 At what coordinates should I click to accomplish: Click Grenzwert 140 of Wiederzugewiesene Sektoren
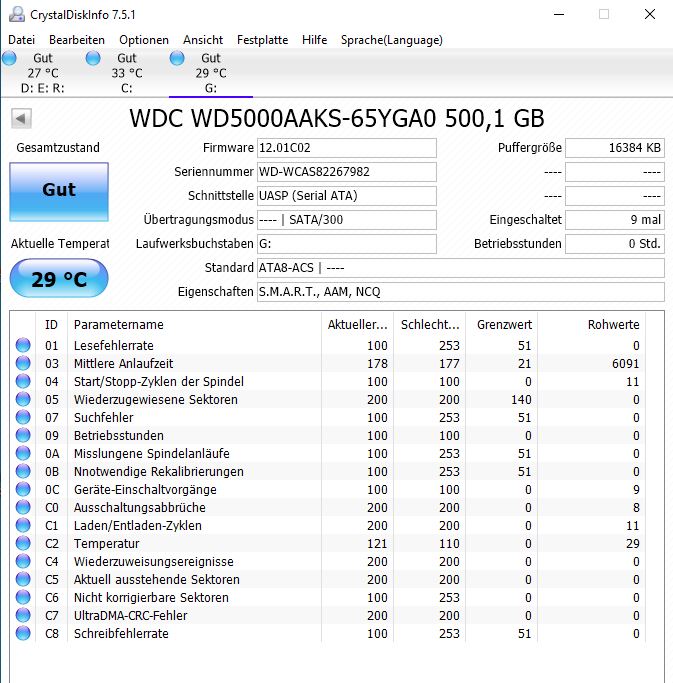click(x=521, y=399)
